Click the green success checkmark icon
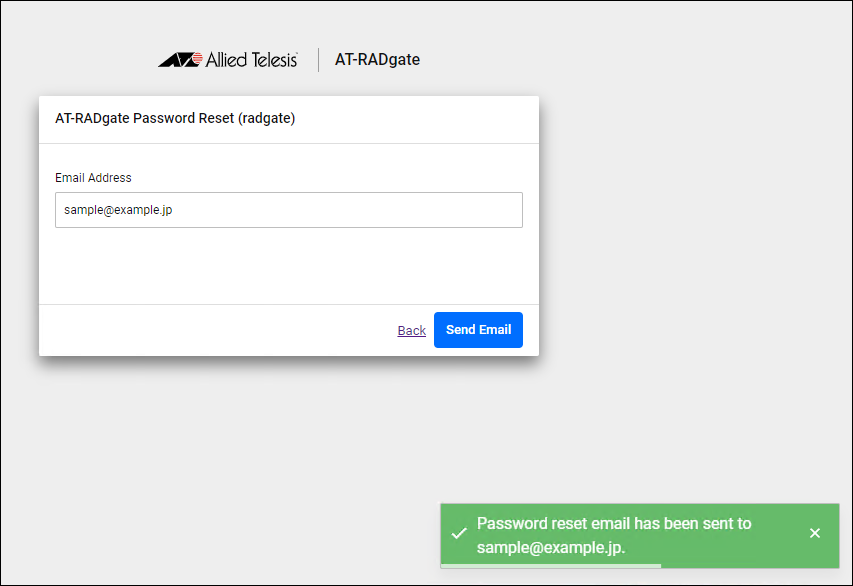Image resolution: width=853 pixels, height=586 pixels. (x=460, y=534)
